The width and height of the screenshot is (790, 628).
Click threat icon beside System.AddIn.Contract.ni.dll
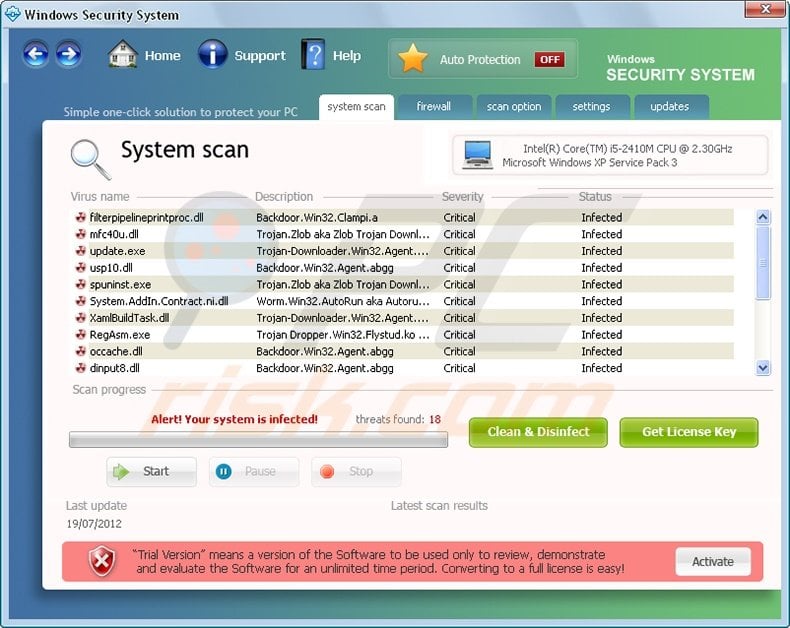(x=80, y=301)
